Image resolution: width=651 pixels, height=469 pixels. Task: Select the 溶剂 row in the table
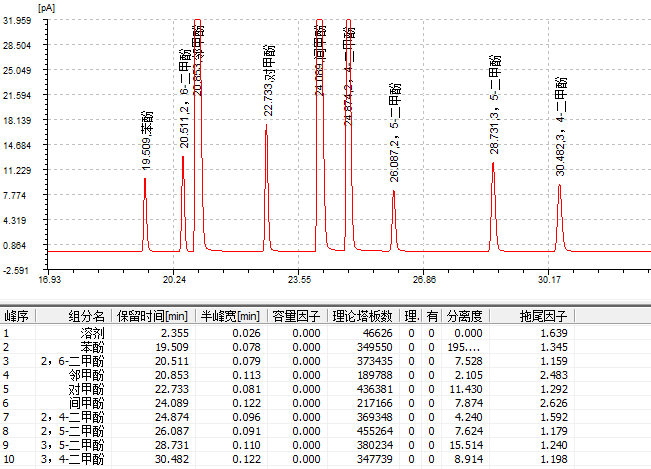(92, 333)
